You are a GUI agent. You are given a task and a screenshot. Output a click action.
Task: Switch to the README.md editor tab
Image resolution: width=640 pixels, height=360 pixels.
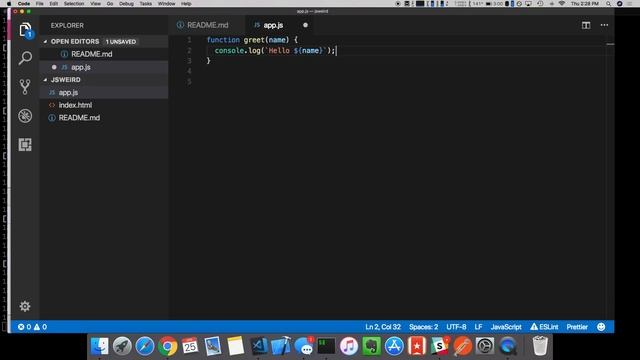pyautogui.click(x=208, y=25)
